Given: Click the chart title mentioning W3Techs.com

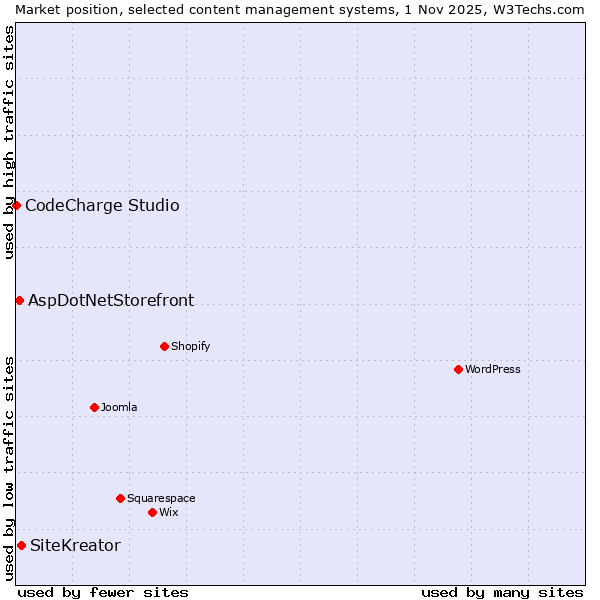Looking at the screenshot, I should point(300,9).
